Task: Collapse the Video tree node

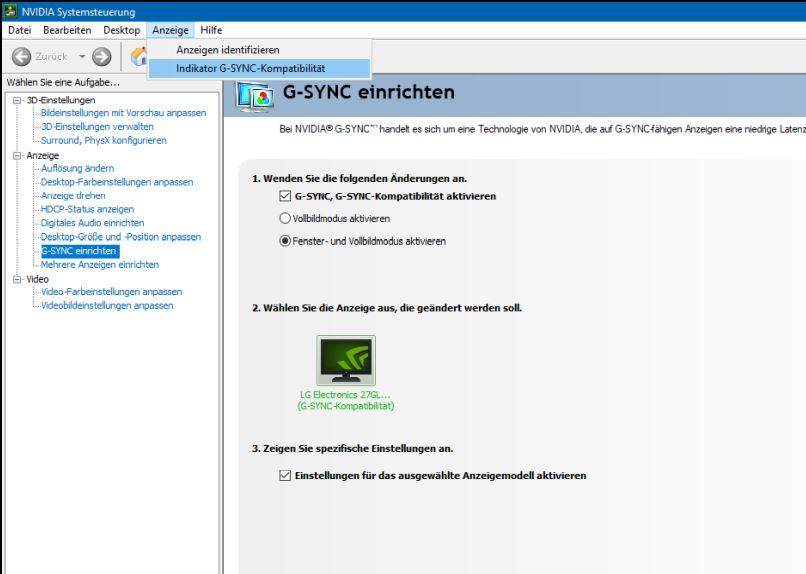Action: tap(17, 279)
